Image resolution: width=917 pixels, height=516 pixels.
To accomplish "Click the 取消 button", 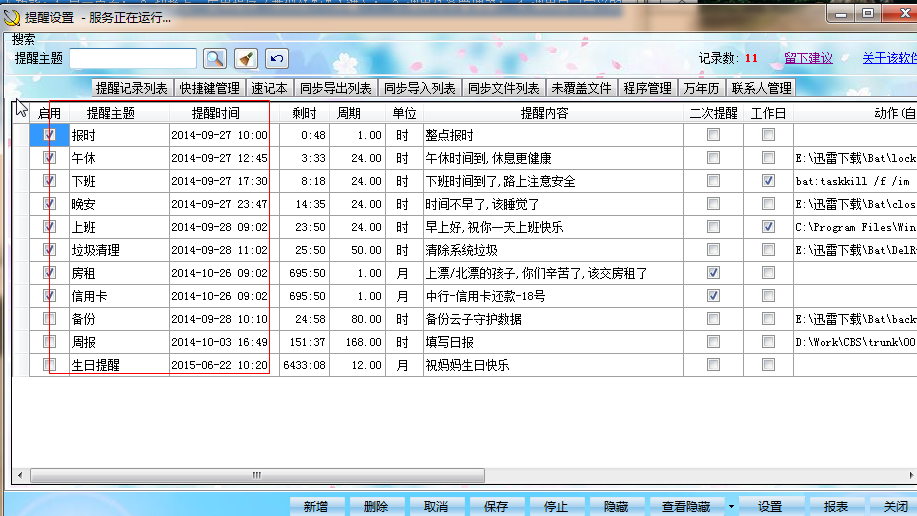I will [436, 507].
